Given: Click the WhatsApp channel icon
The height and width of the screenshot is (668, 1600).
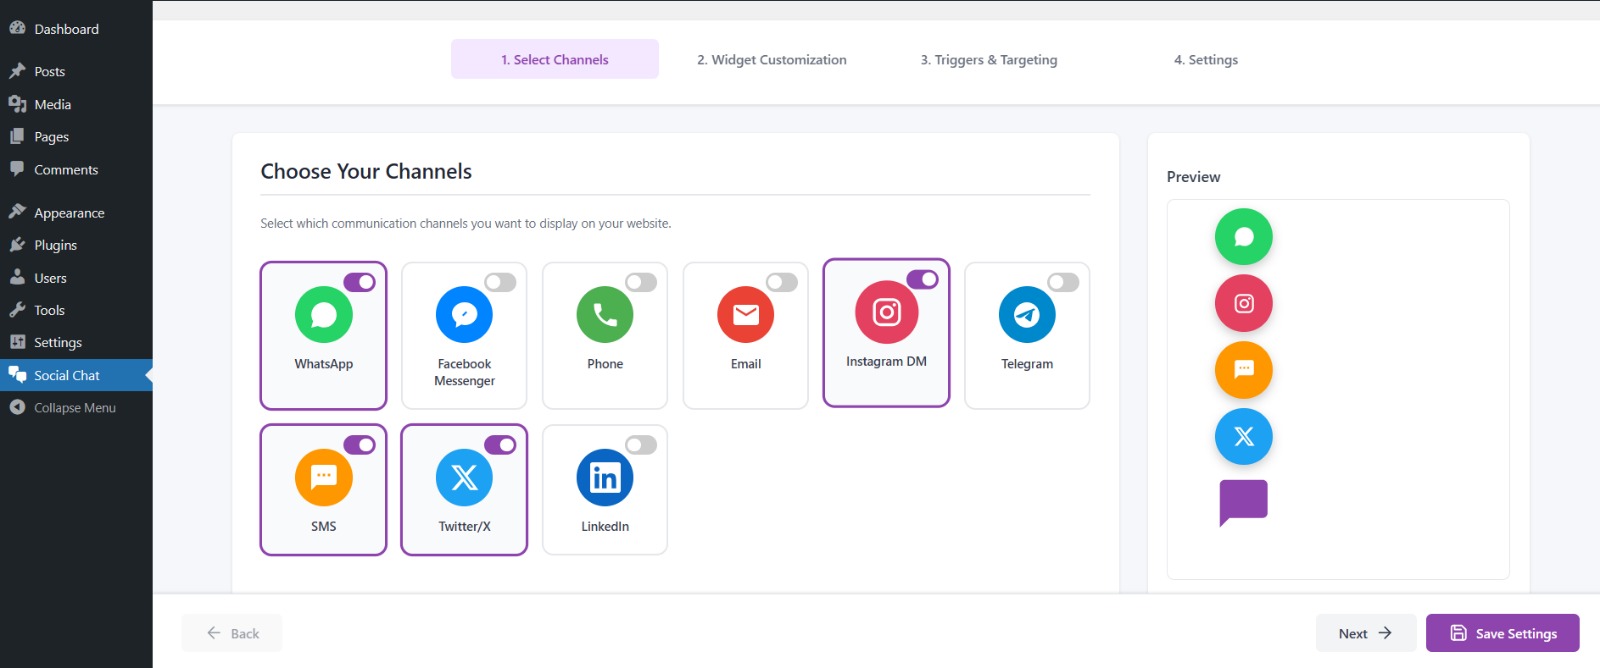Looking at the screenshot, I should (323, 315).
